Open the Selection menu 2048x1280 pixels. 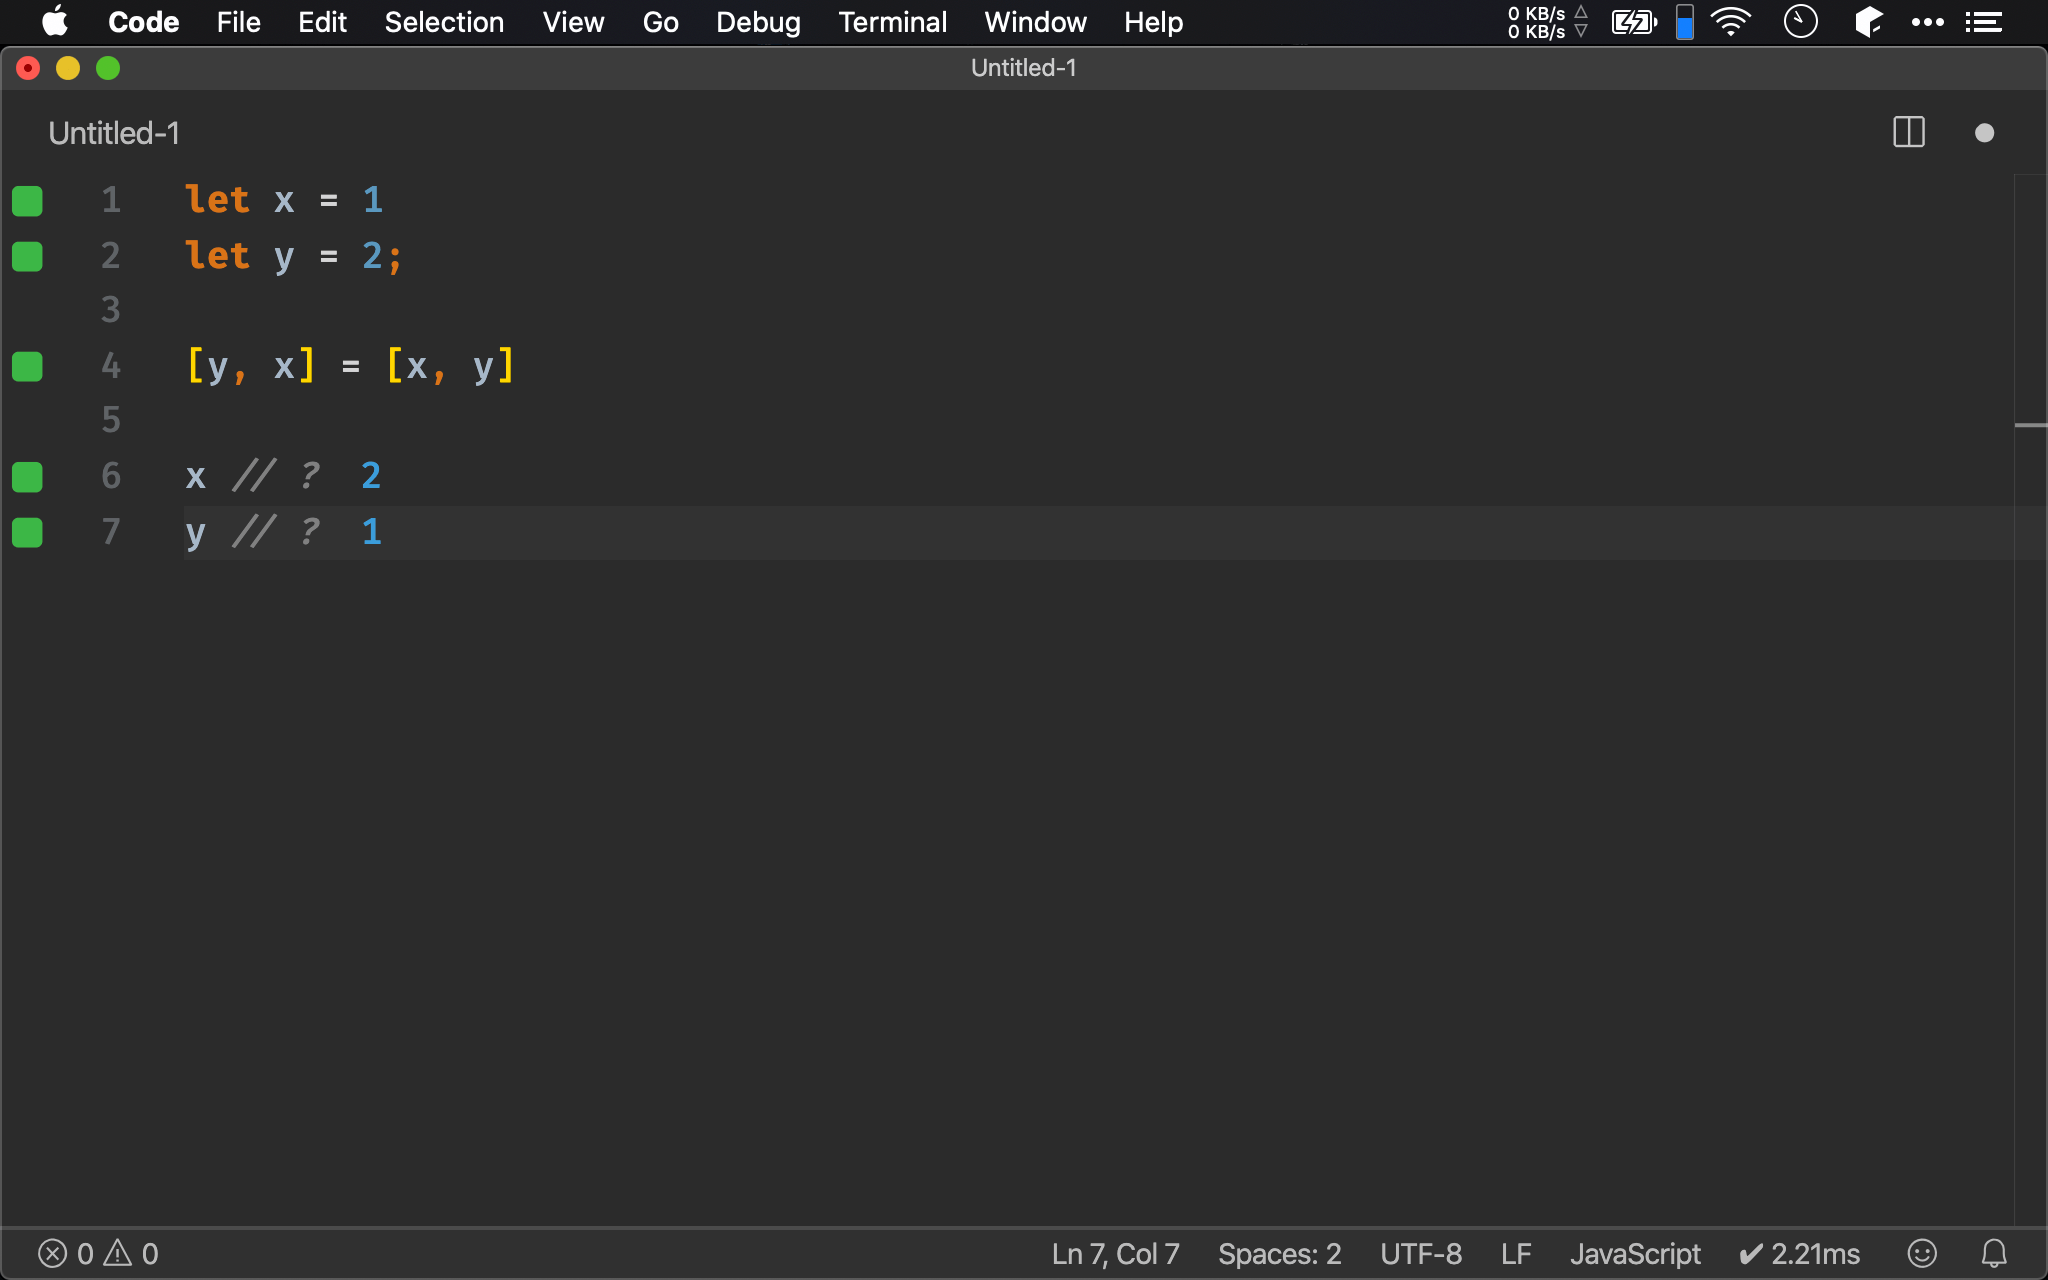click(x=444, y=22)
